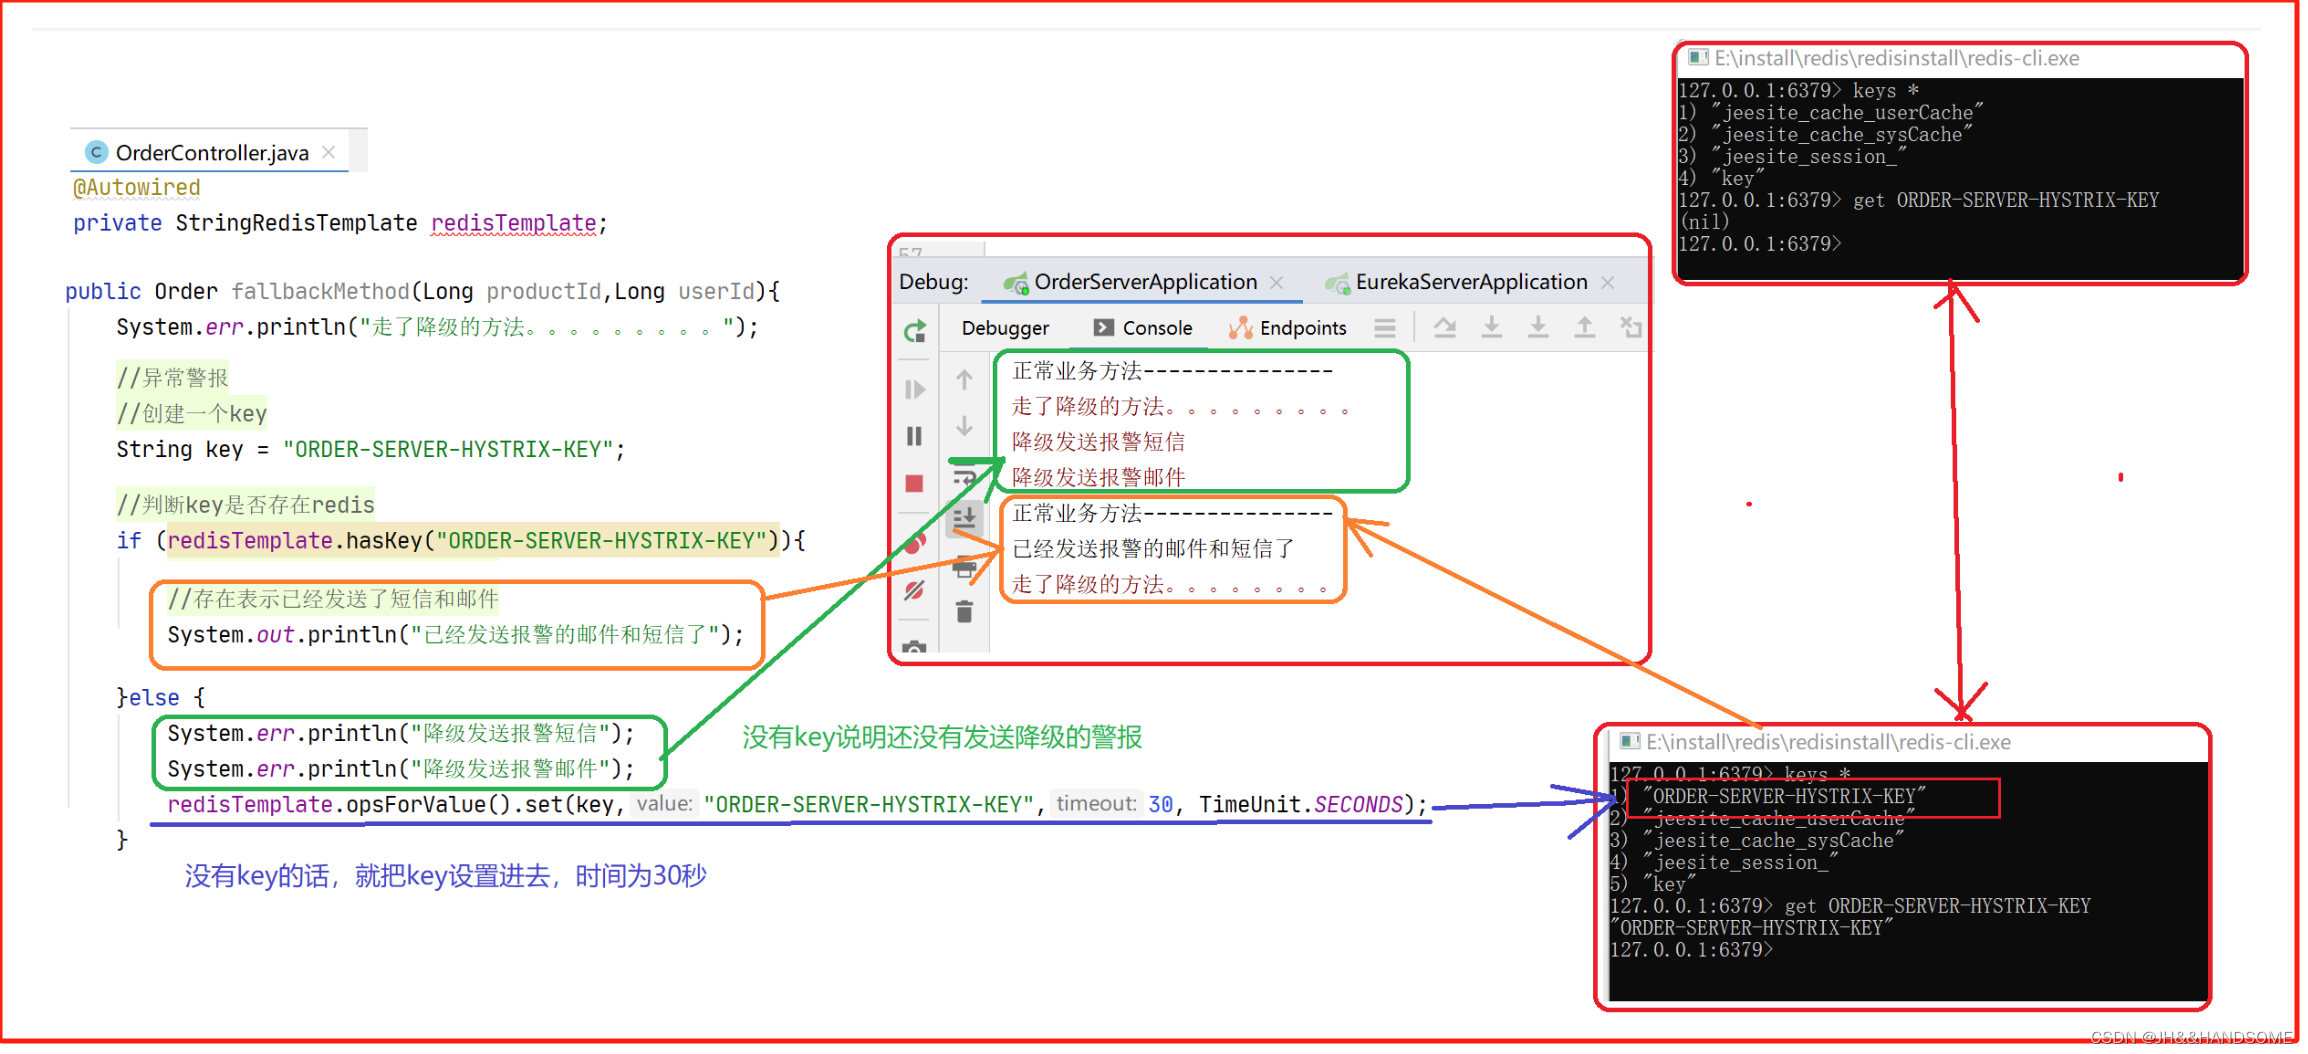Click the highlighted redisTemplate.hasKey call
The height and width of the screenshot is (1054, 2308).
coord(473,541)
